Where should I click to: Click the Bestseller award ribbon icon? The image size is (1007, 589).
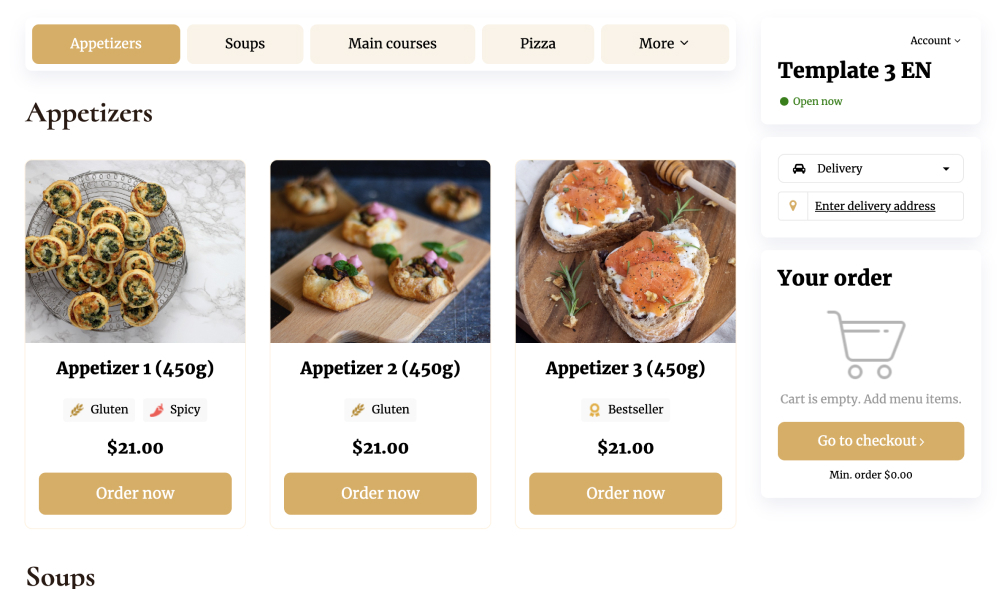tap(594, 410)
